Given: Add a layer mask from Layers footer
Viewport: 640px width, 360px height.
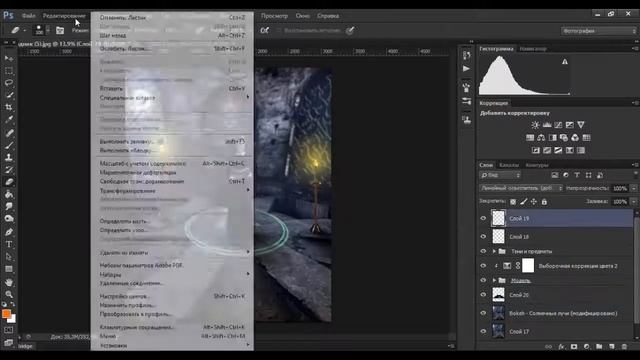Looking at the screenshot, I should [x=574, y=347].
